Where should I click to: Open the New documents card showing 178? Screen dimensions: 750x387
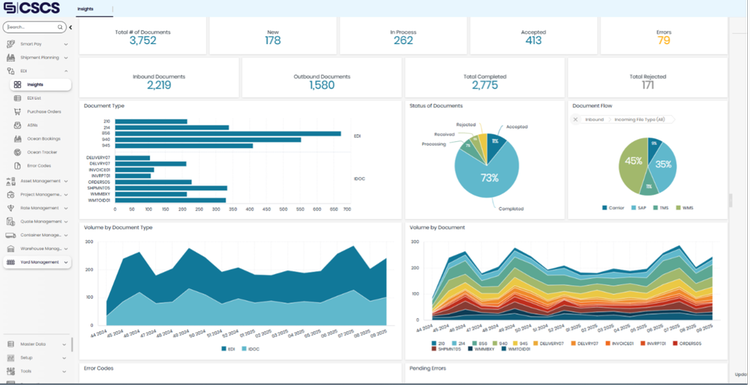[273, 36]
